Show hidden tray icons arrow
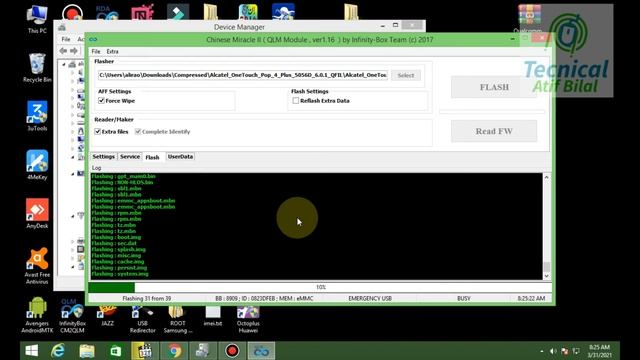640x360 pixels. [542, 351]
